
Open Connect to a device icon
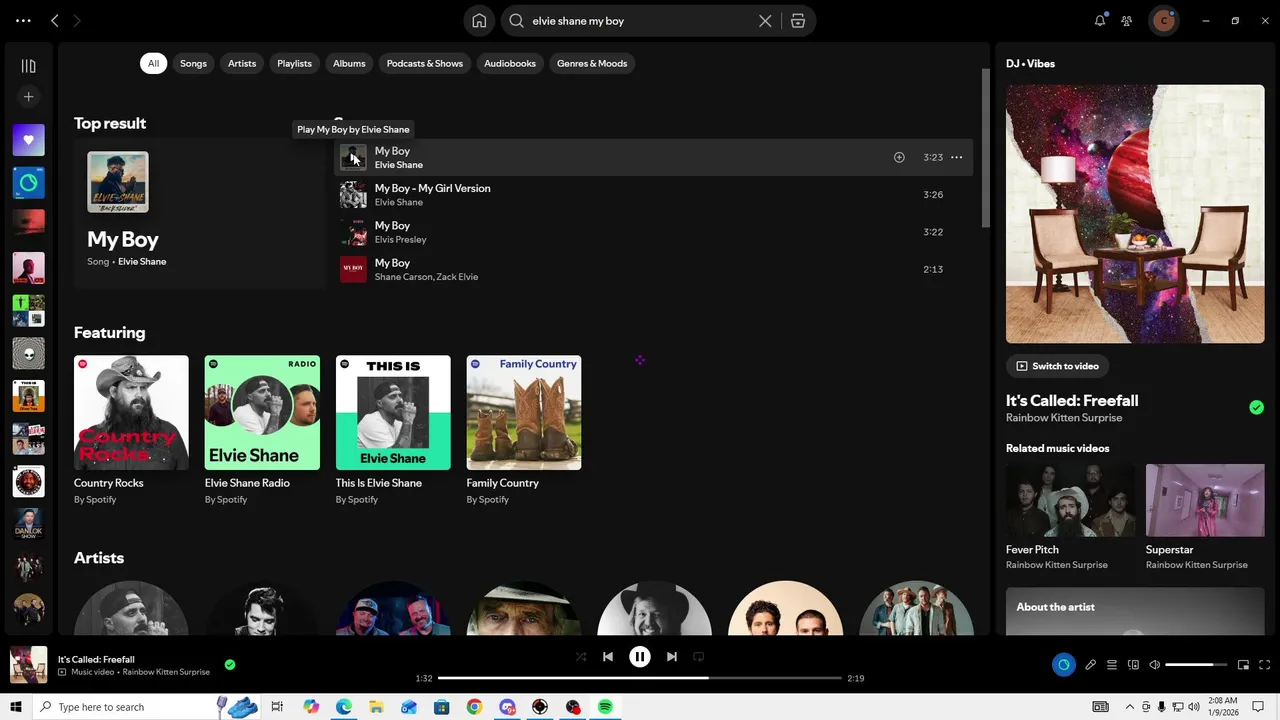pyautogui.click(x=1133, y=665)
